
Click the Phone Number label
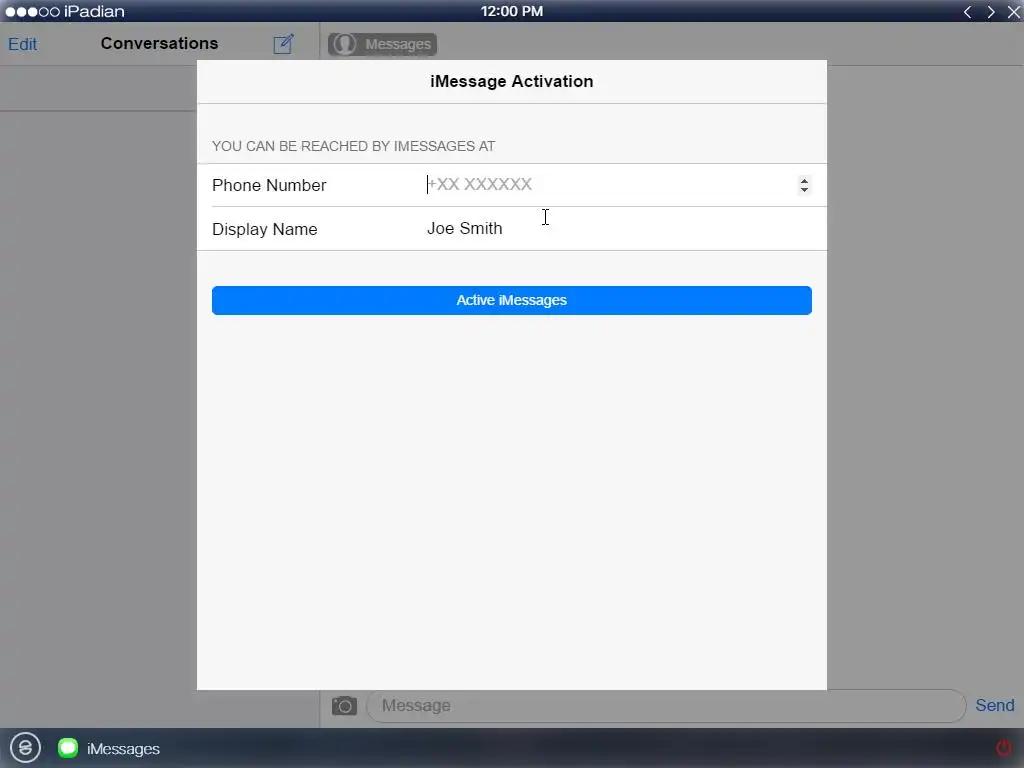click(x=269, y=185)
